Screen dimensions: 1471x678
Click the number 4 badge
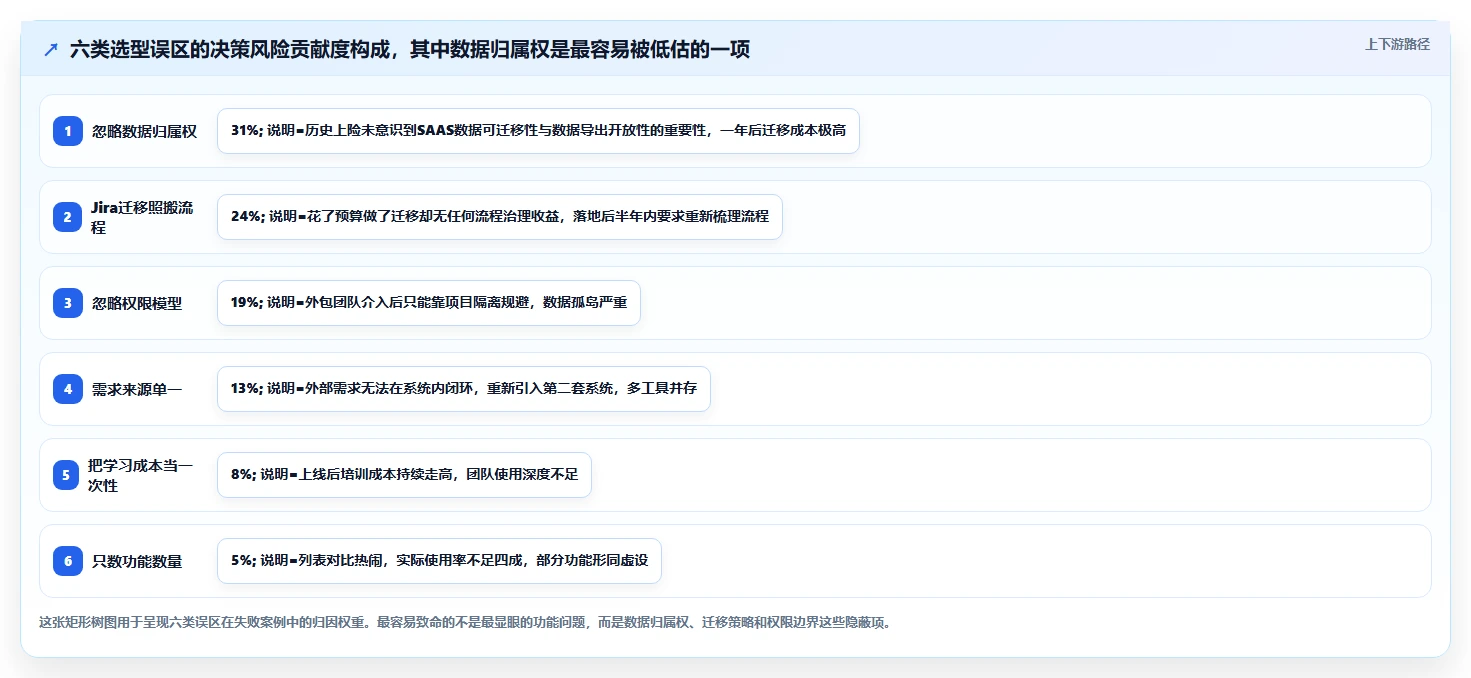(x=68, y=389)
